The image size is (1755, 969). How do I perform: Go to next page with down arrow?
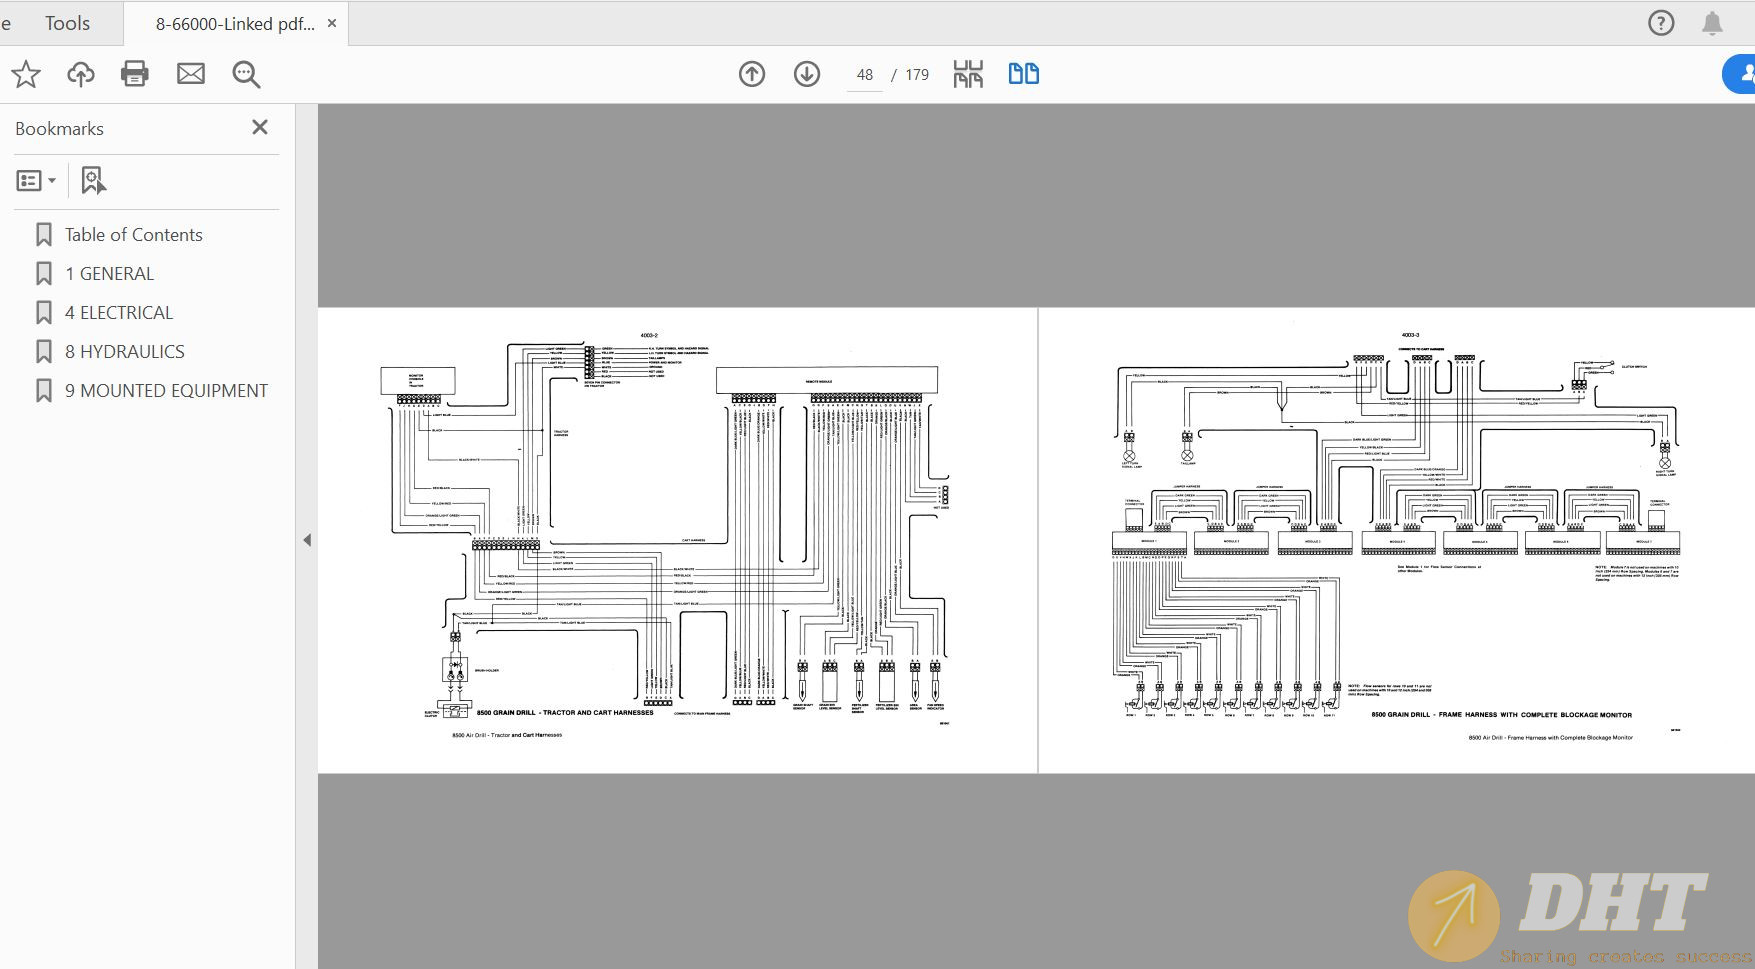coord(807,74)
